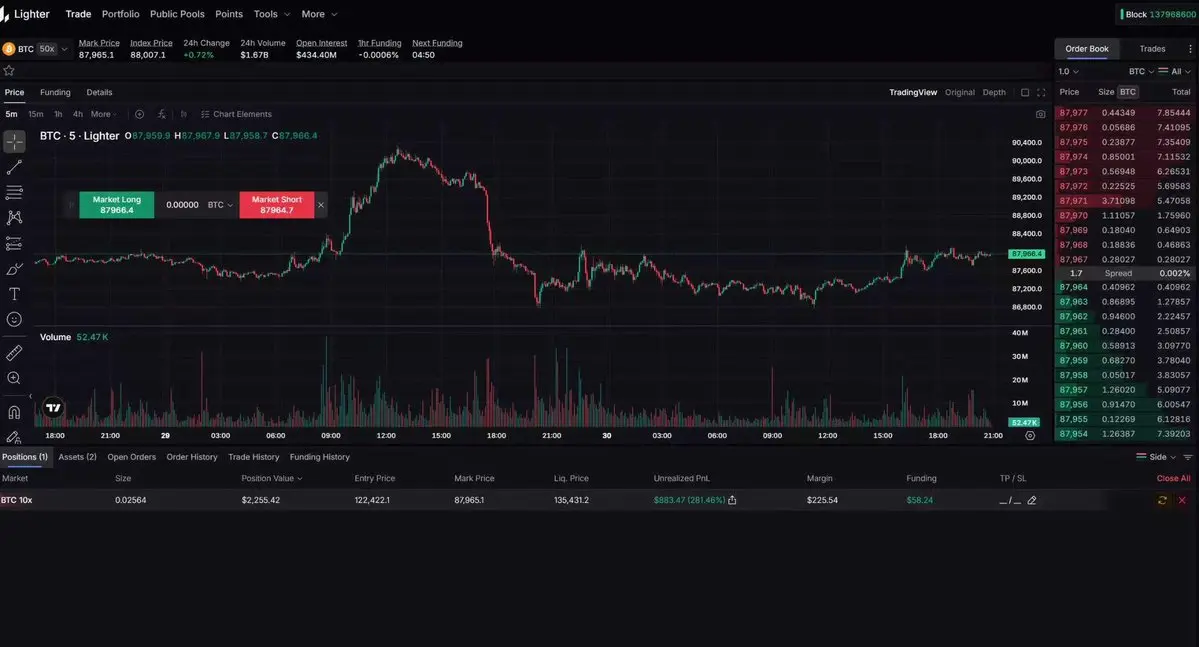Open the Fibonacci retracement tool
1199x647 pixels.
[14, 192]
